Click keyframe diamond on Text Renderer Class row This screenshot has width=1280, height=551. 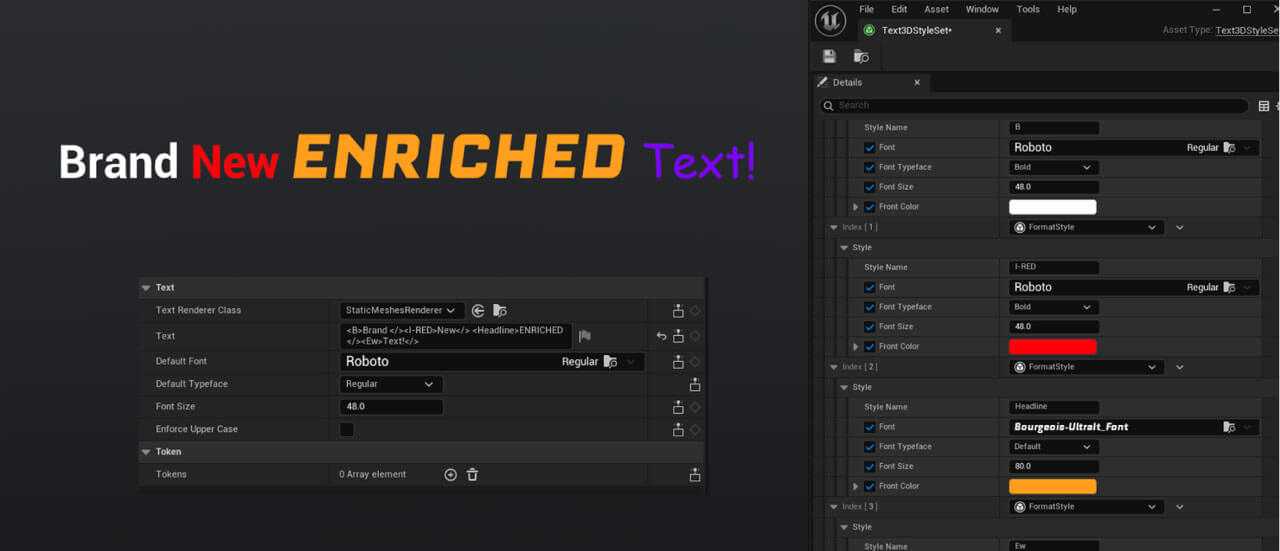[695, 310]
